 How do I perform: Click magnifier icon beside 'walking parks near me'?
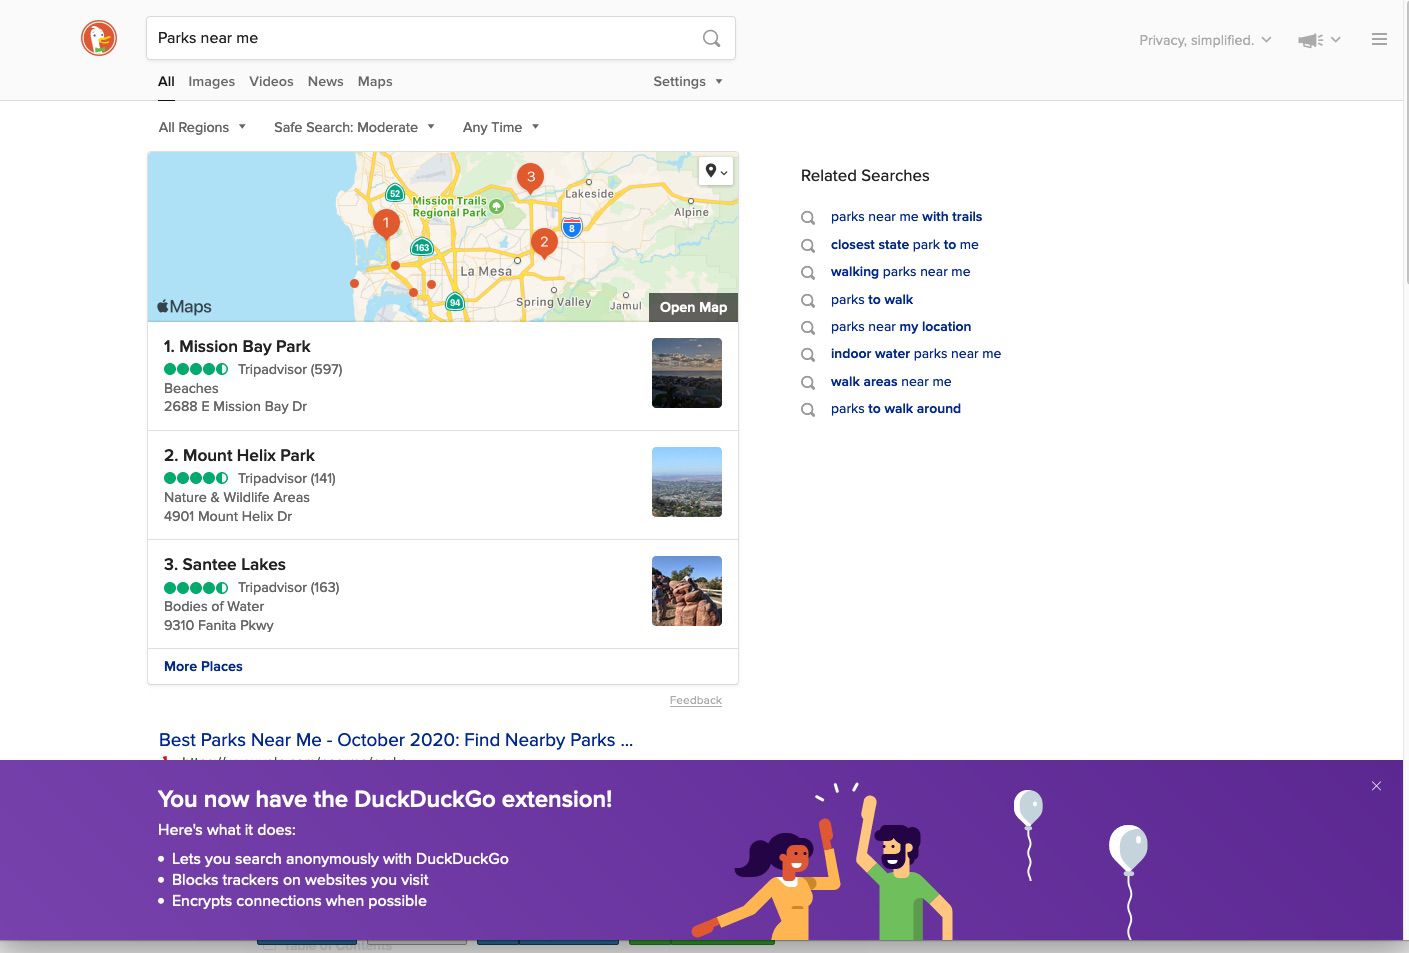pyautogui.click(x=808, y=273)
